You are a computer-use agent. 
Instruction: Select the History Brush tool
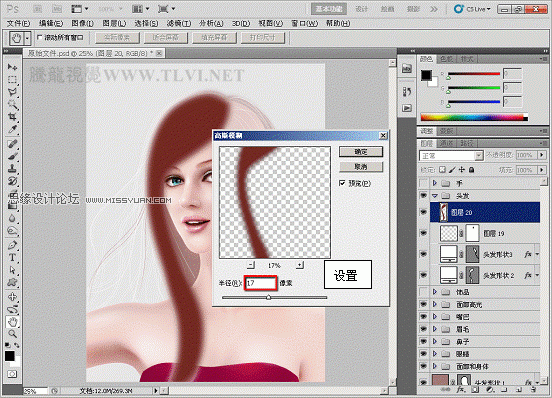[x=12, y=181]
